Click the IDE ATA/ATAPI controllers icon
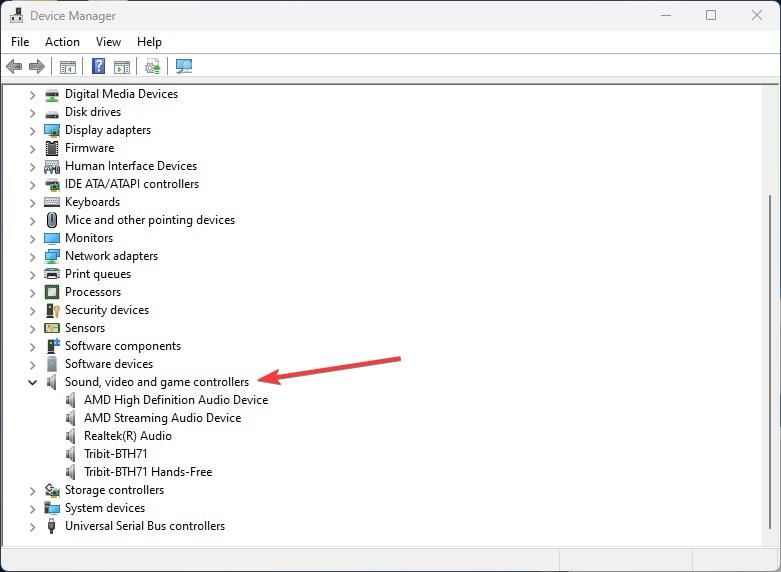Image resolution: width=781 pixels, height=572 pixels. (52, 184)
